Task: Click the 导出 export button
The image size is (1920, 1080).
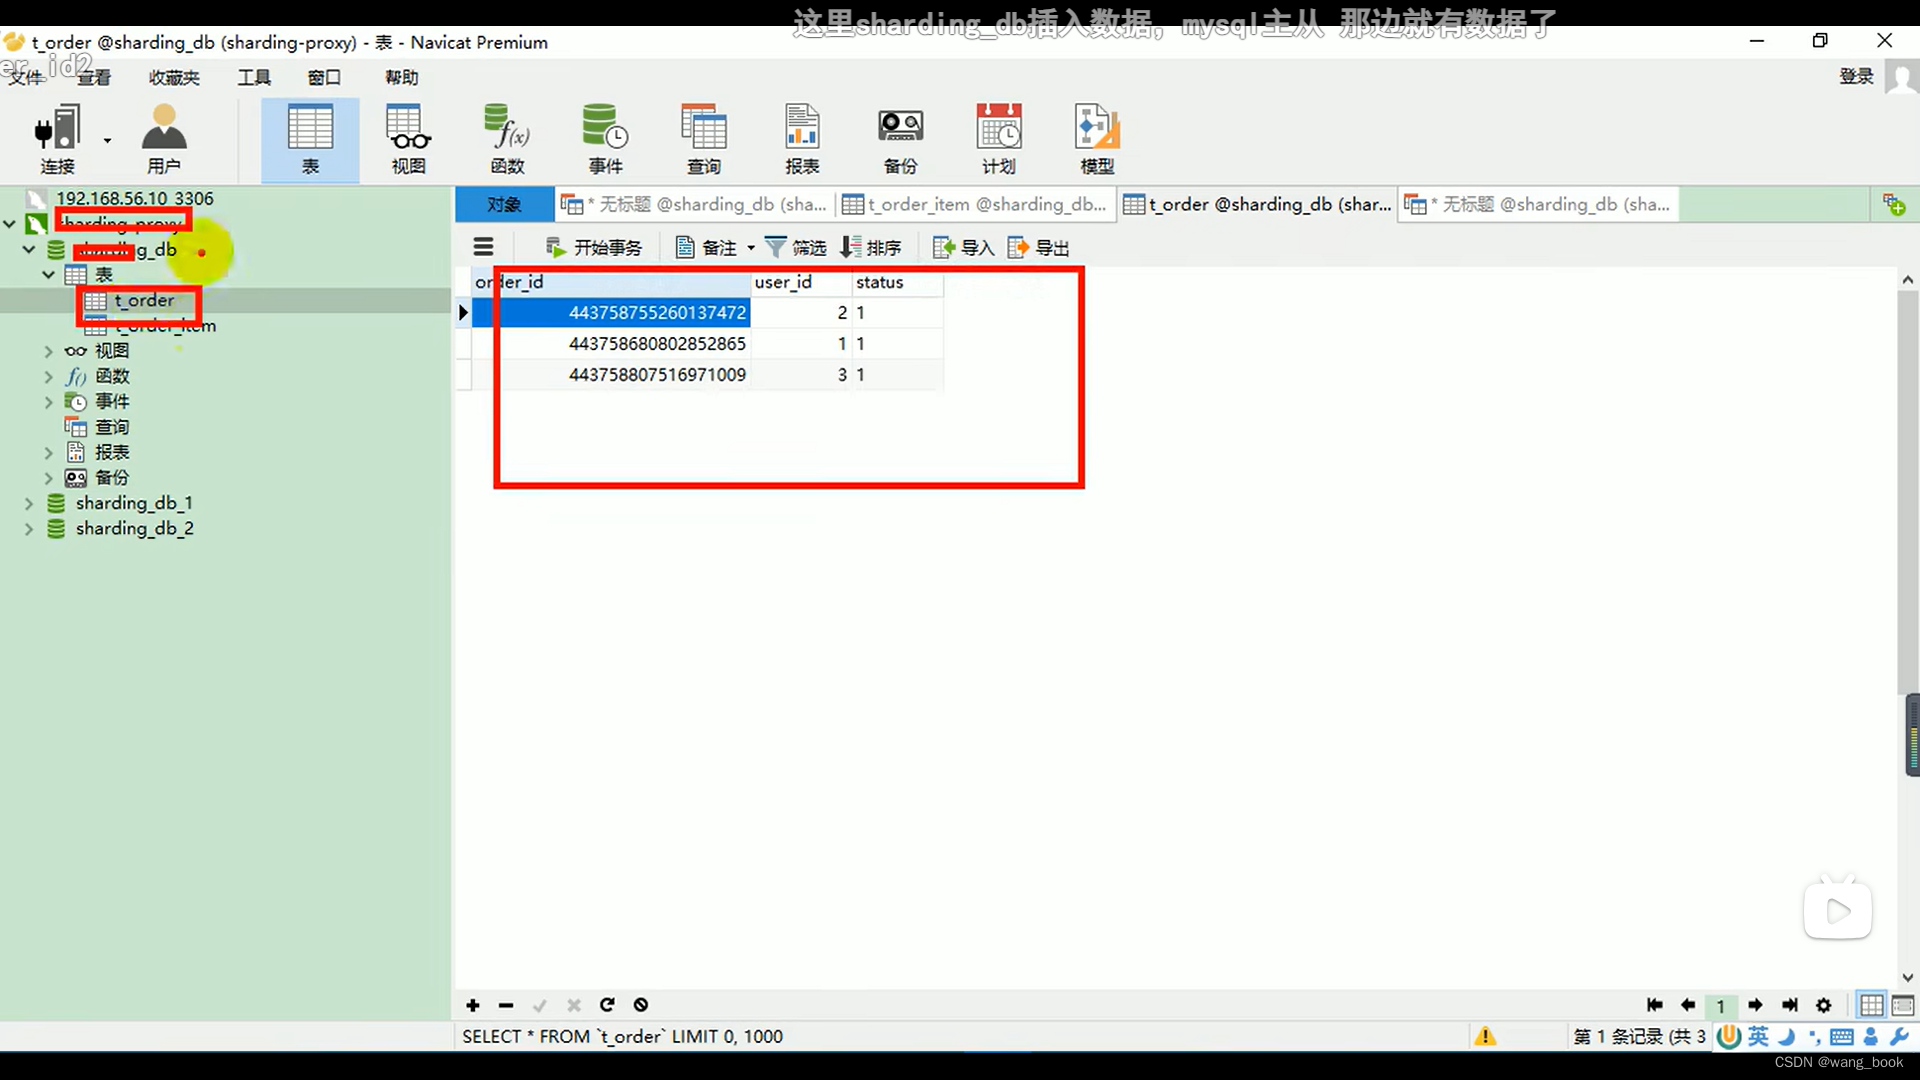Action: click(x=1038, y=247)
